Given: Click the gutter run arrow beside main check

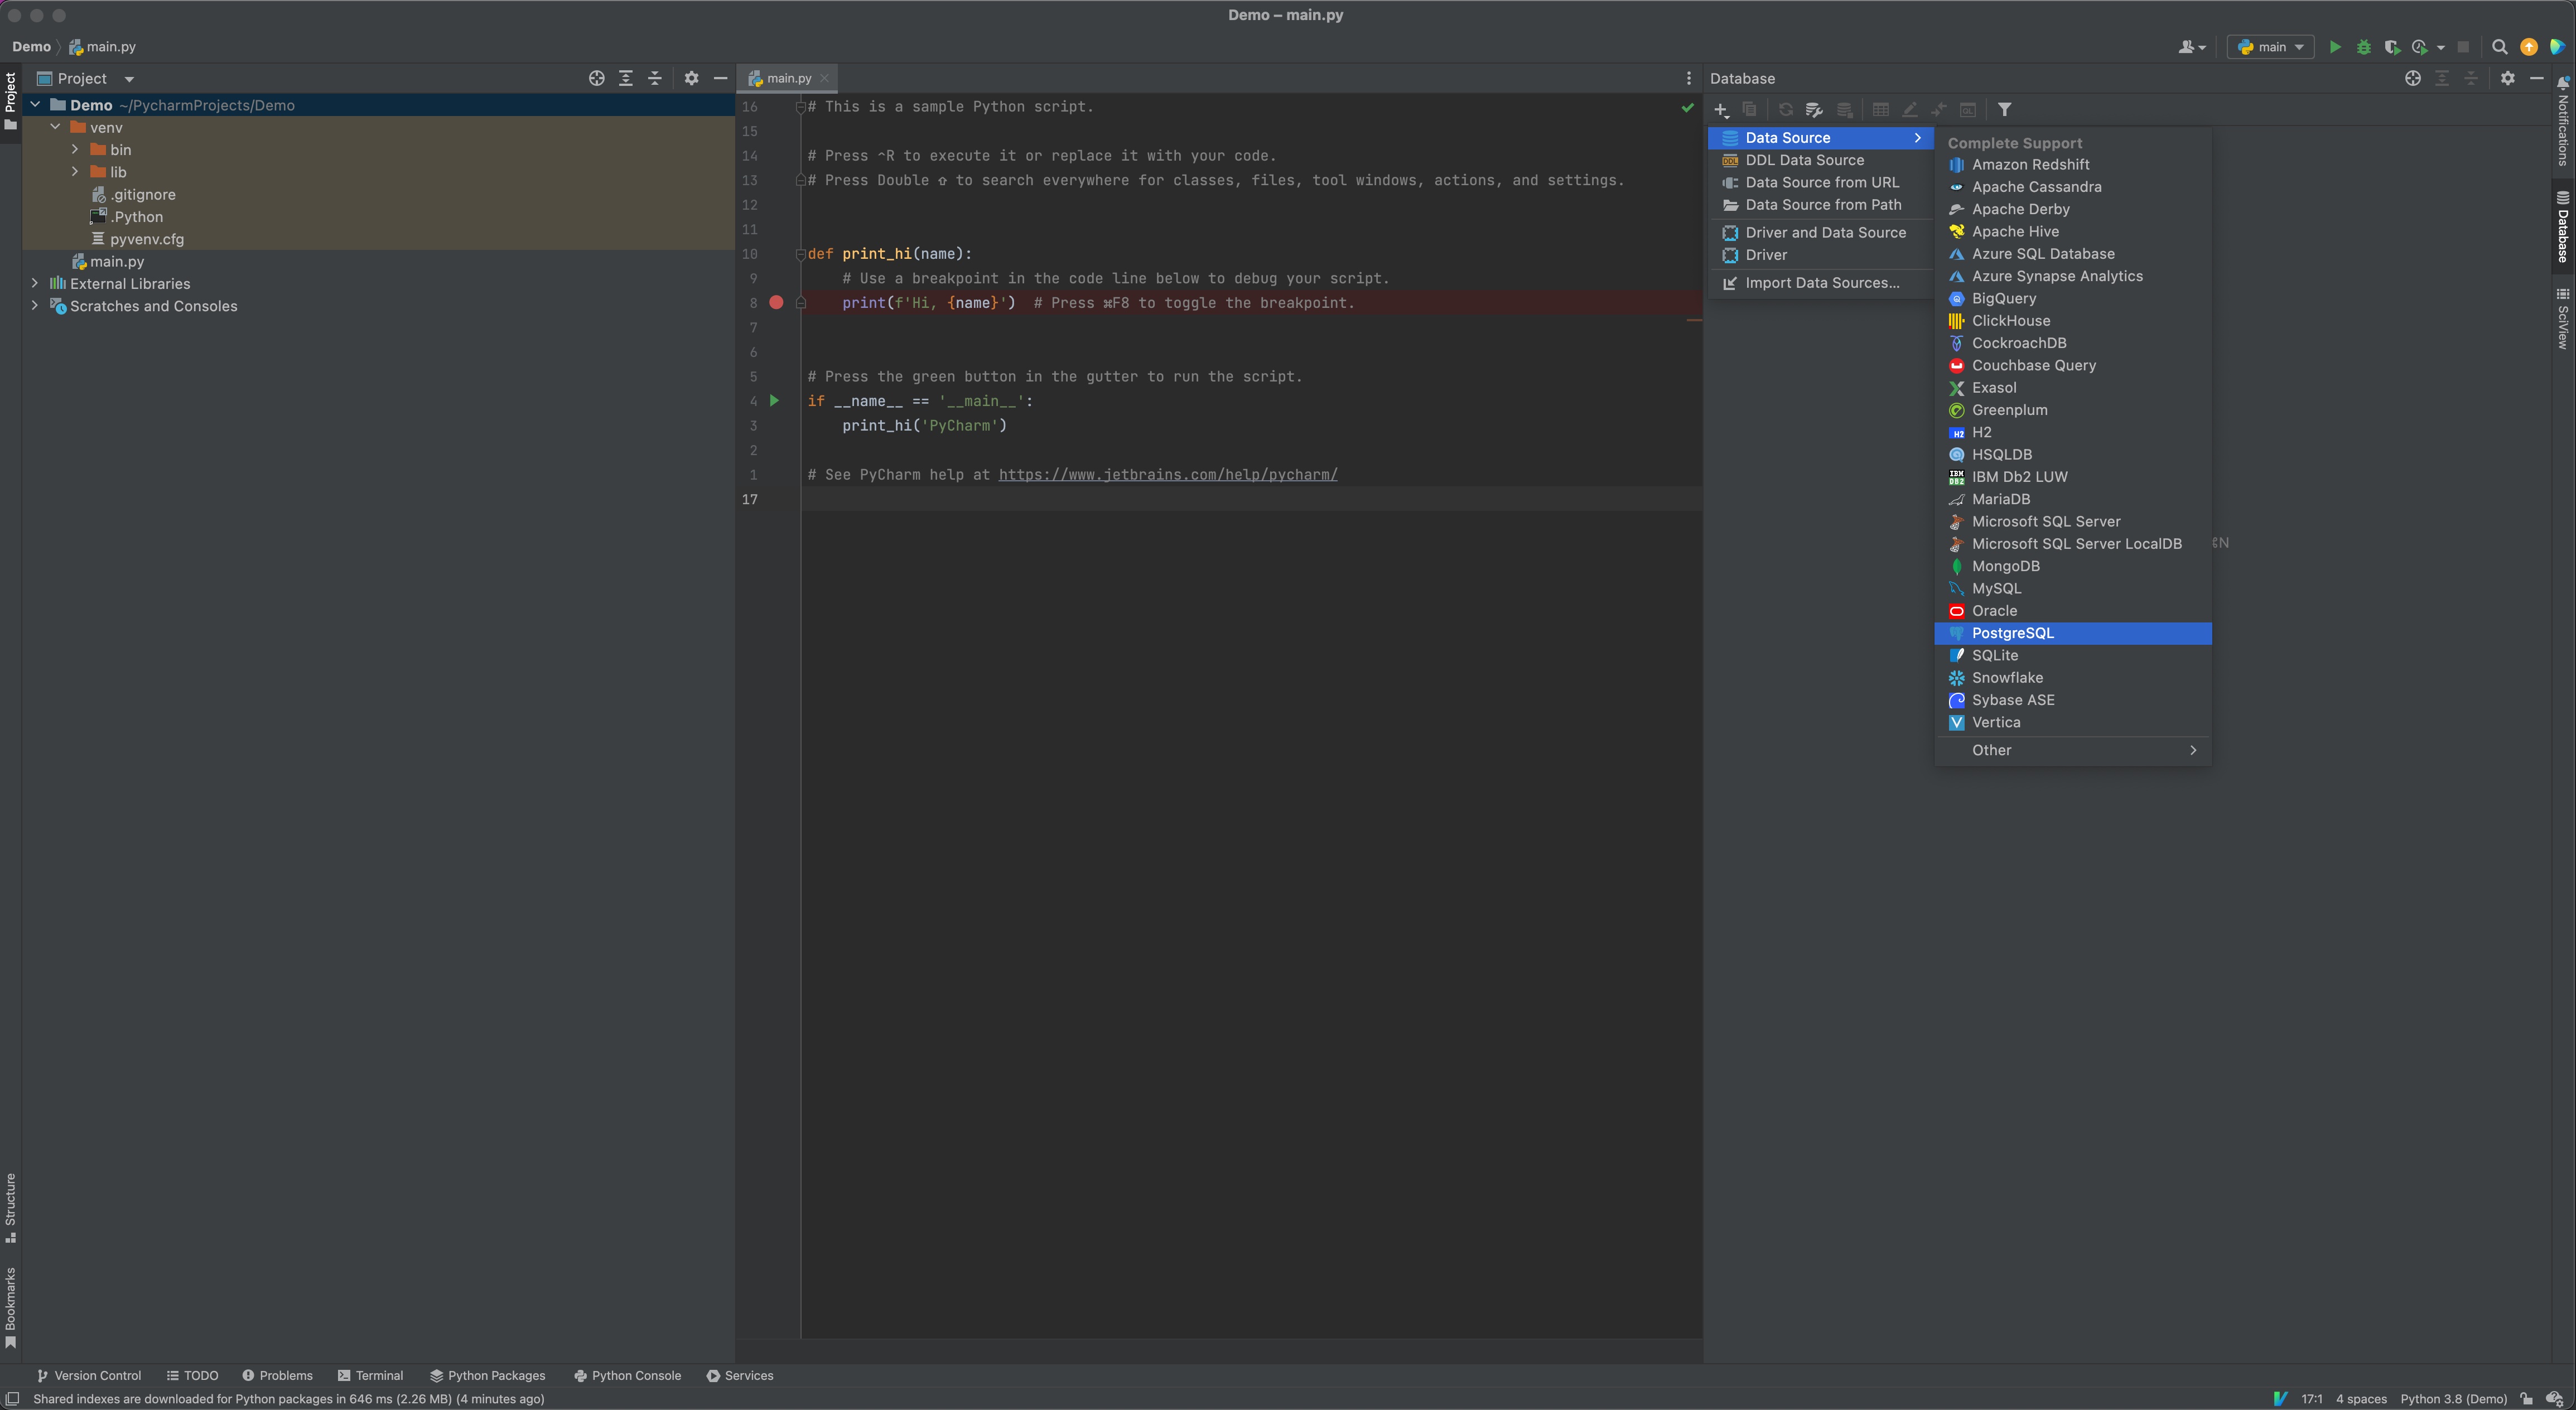Looking at the screenshot, I should (x=774, y=401).
